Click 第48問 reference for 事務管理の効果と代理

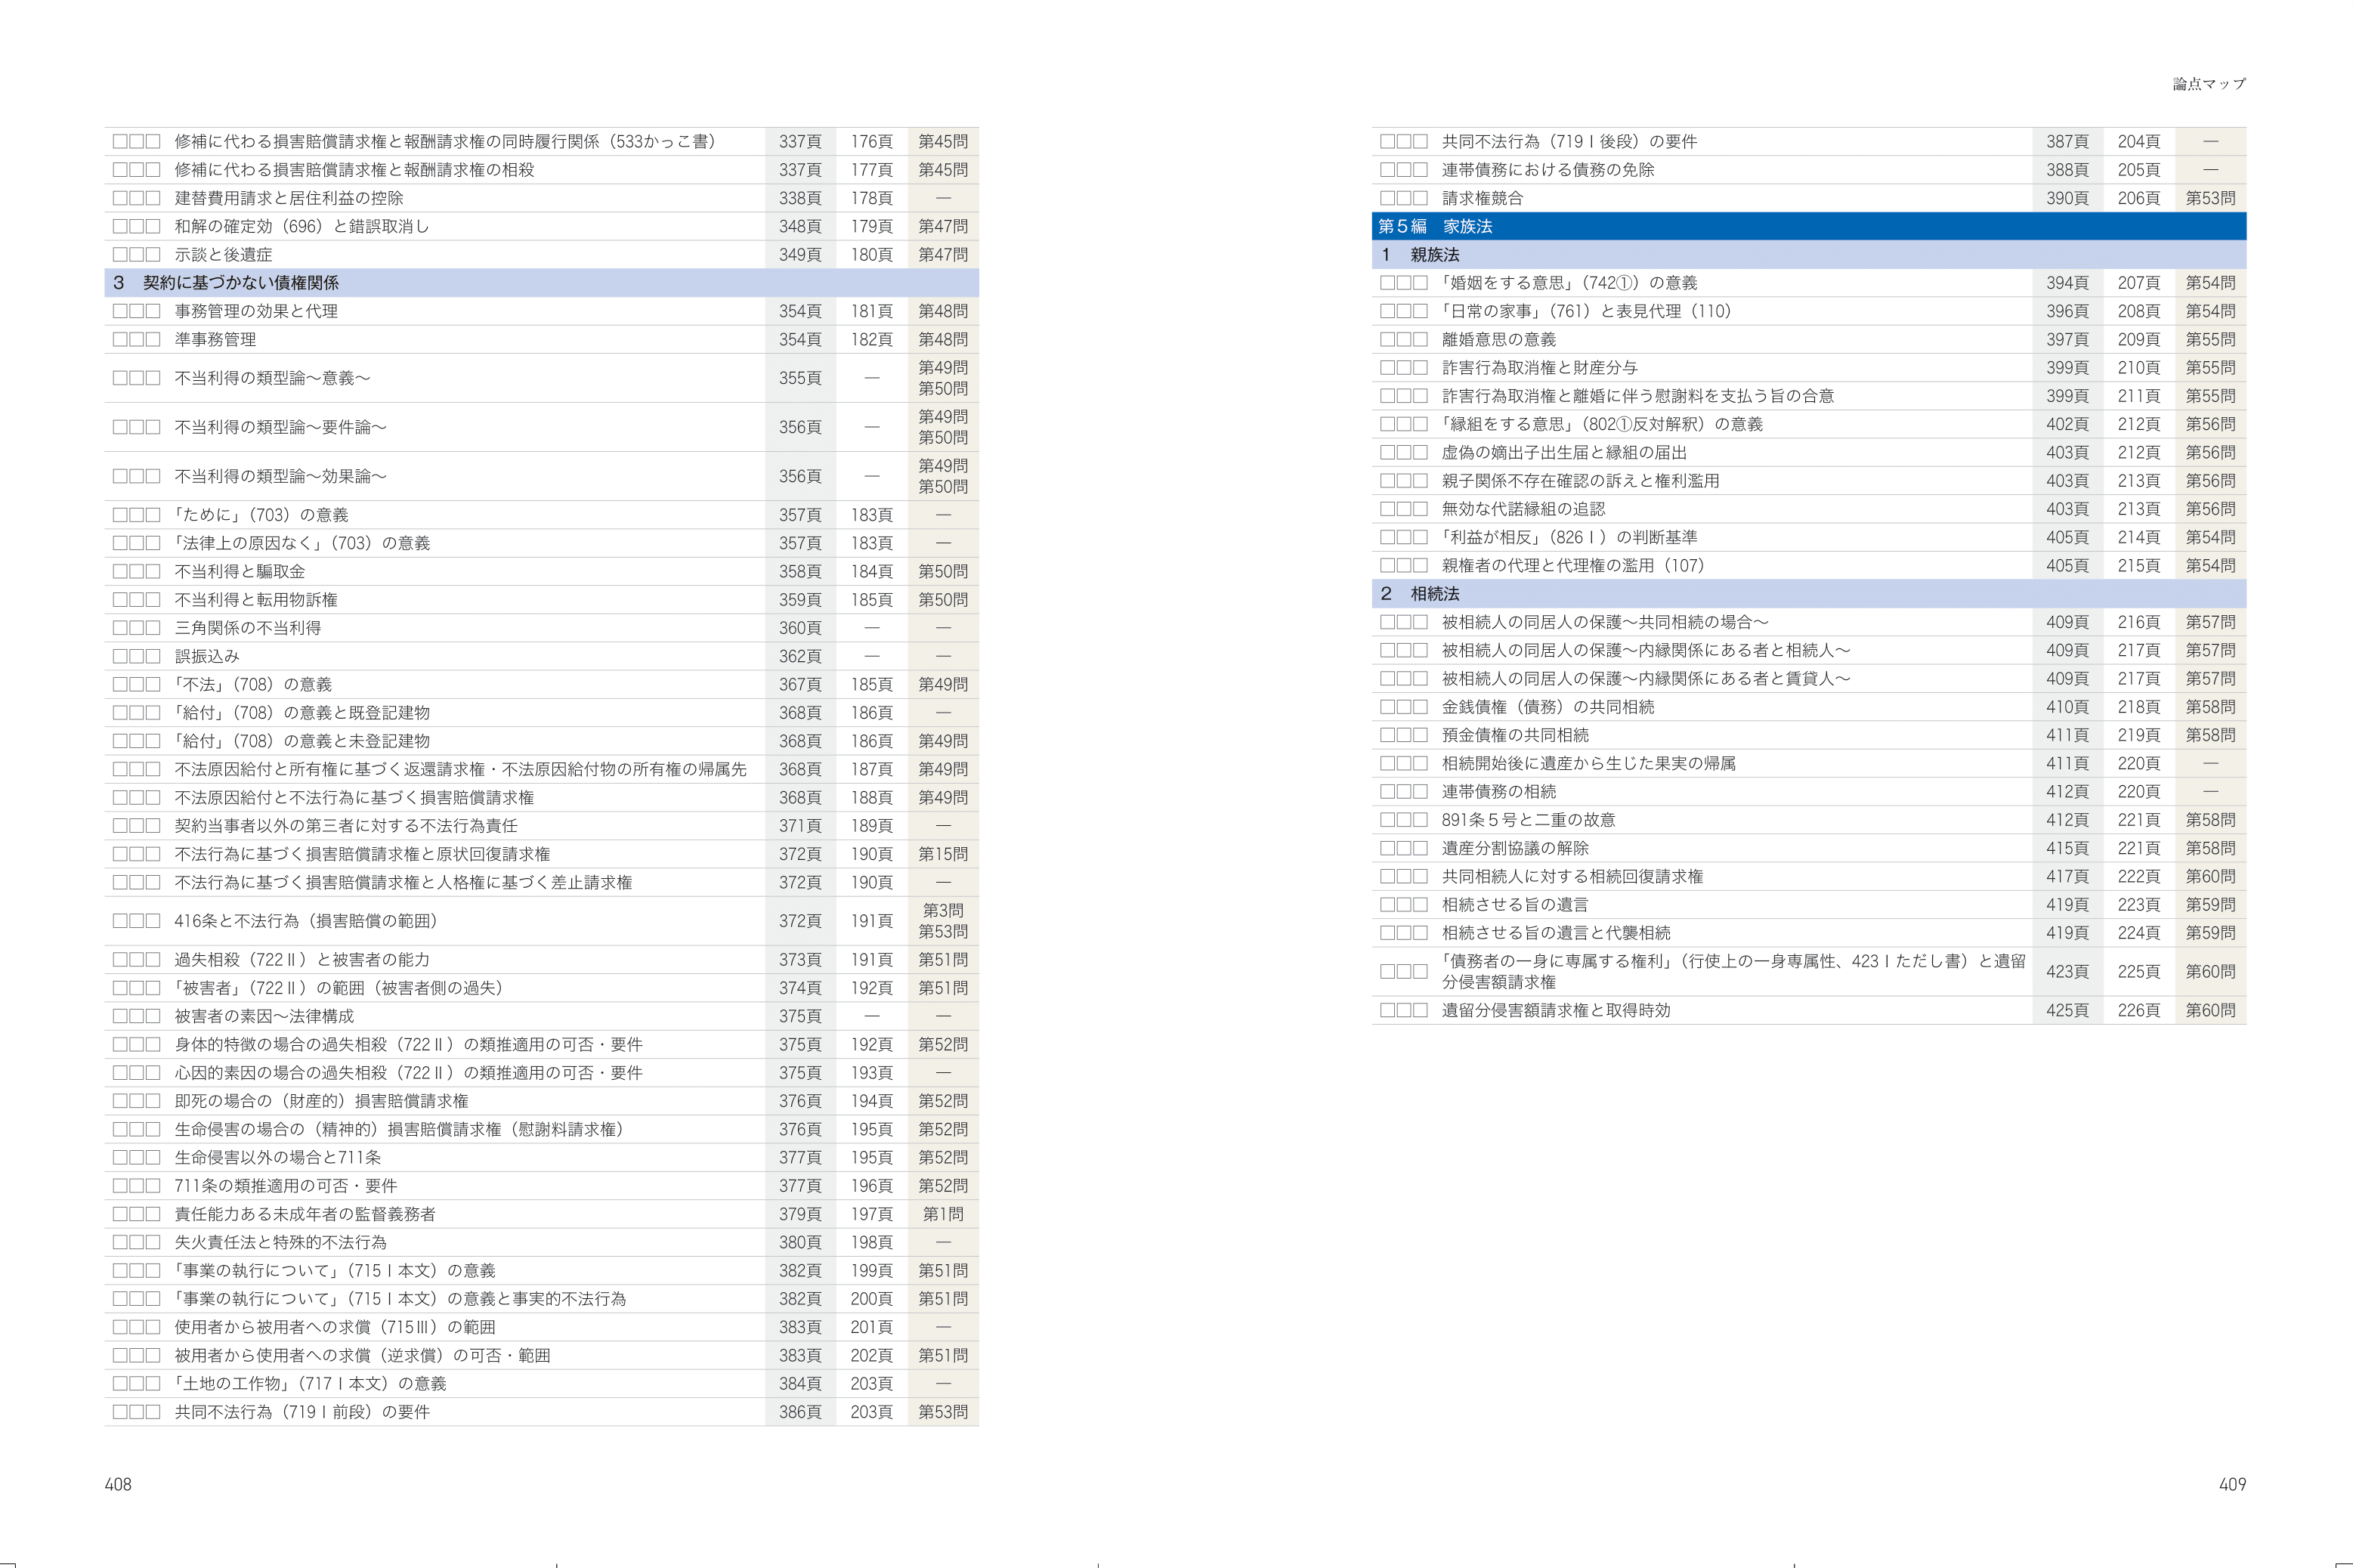[942, 312]
